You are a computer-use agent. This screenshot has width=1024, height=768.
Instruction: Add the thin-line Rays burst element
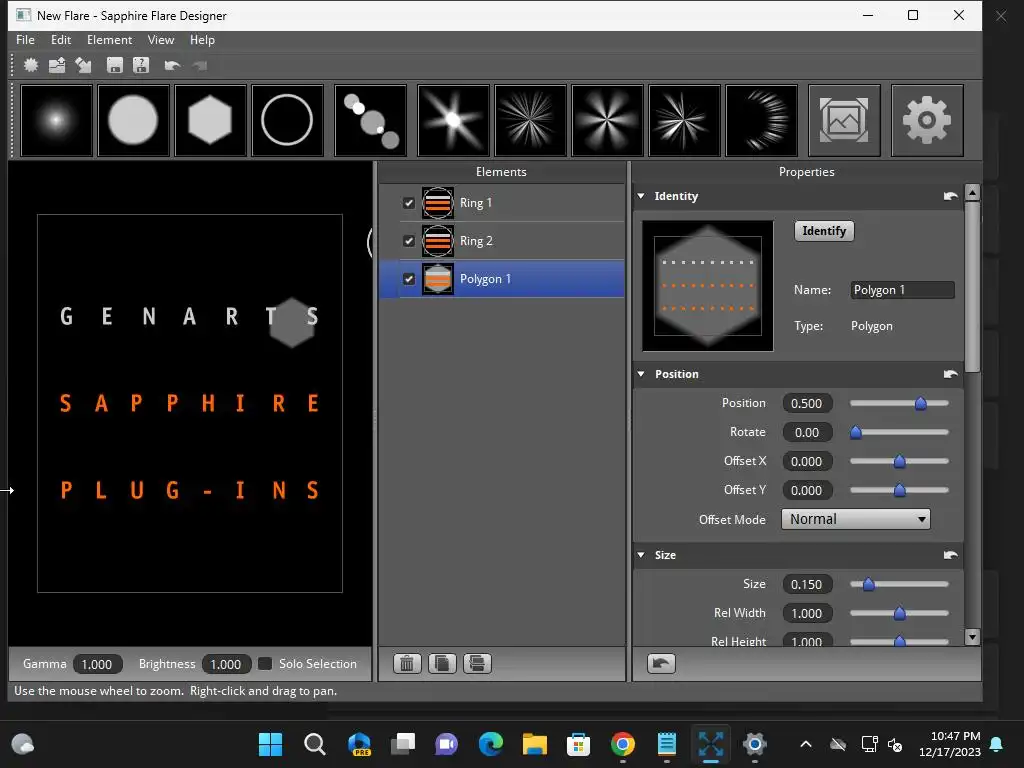point(530,120)
